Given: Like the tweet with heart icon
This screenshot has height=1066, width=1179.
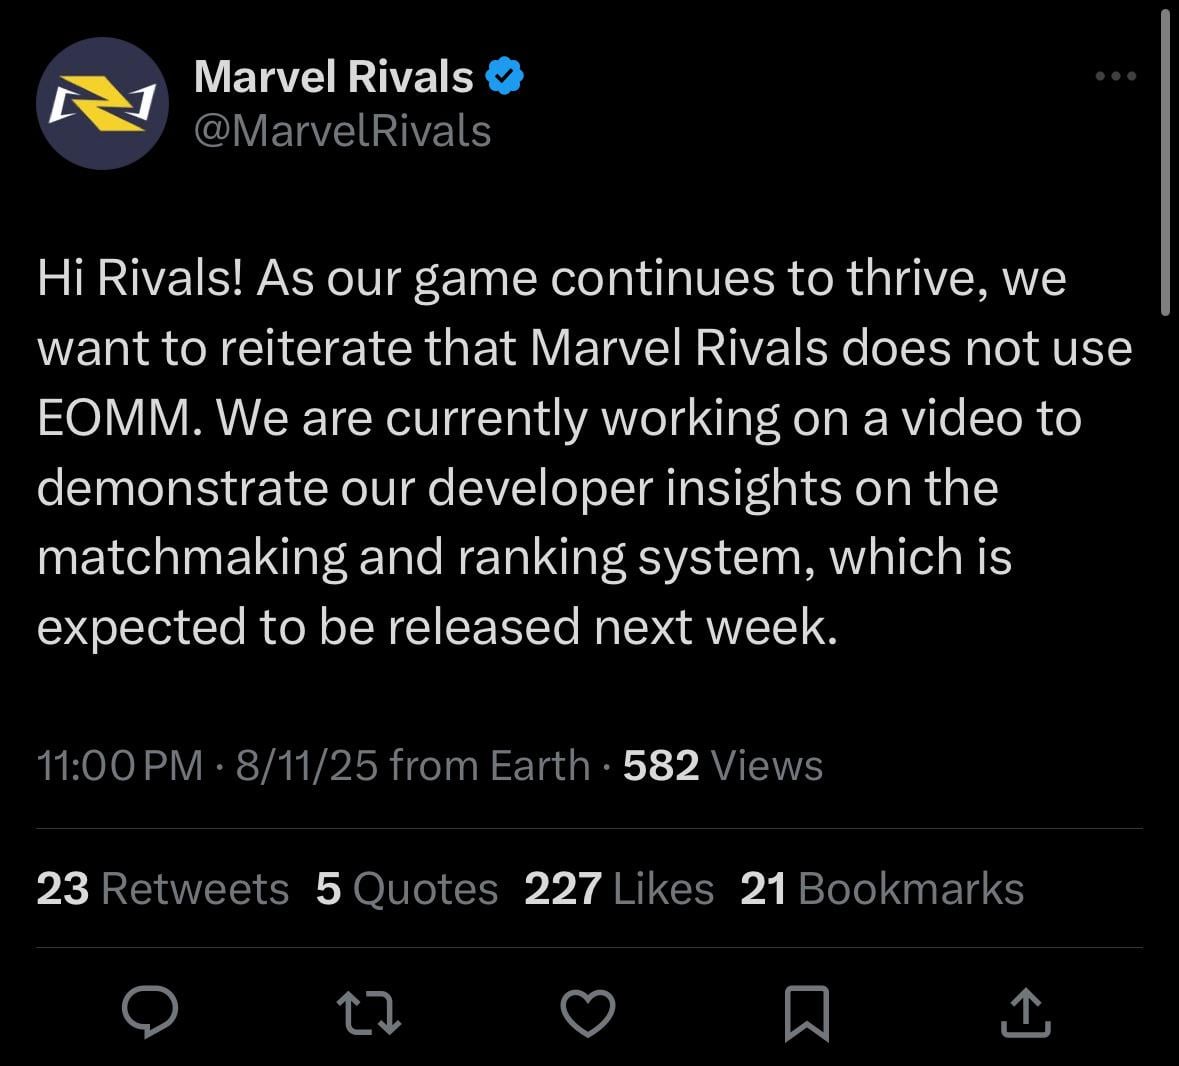Looking at the screenshot, I should click(588, 1013).
